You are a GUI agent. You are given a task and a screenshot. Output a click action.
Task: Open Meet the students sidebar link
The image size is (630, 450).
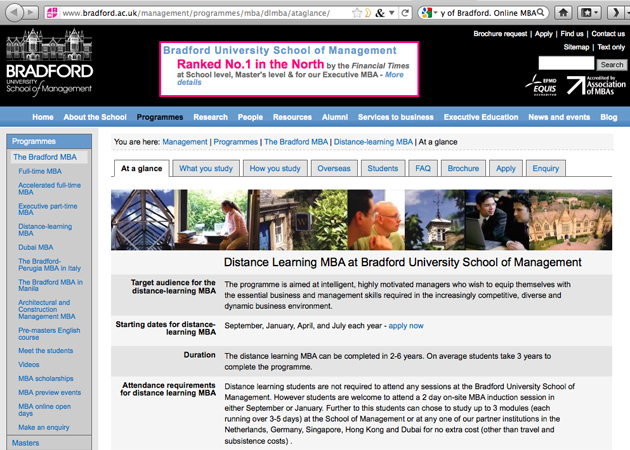click(45, 350)
